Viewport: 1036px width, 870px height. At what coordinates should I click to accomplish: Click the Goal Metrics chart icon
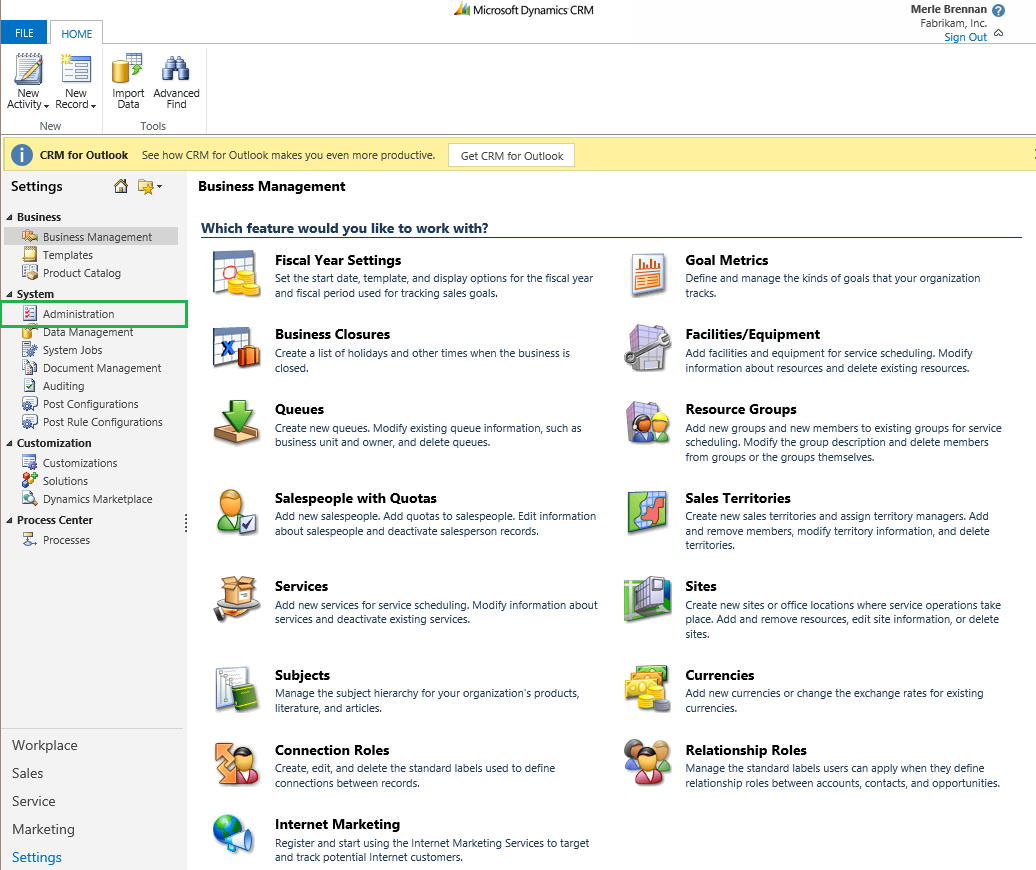[x=647, y=274]
